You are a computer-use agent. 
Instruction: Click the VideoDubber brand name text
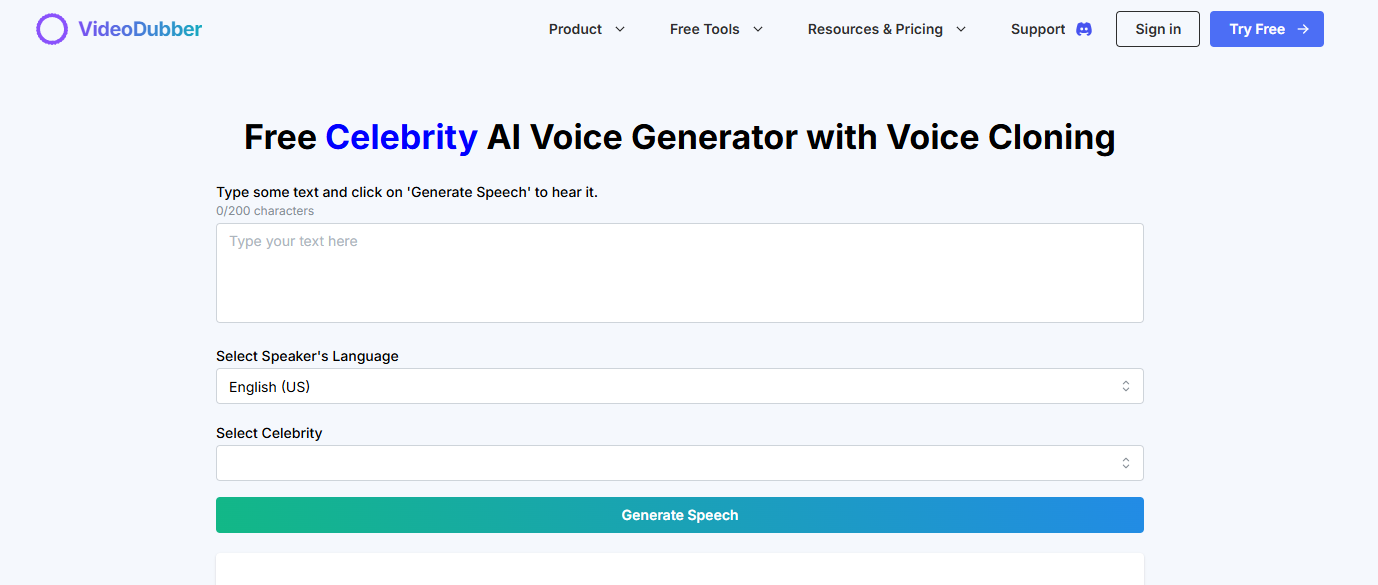point(140,29)
